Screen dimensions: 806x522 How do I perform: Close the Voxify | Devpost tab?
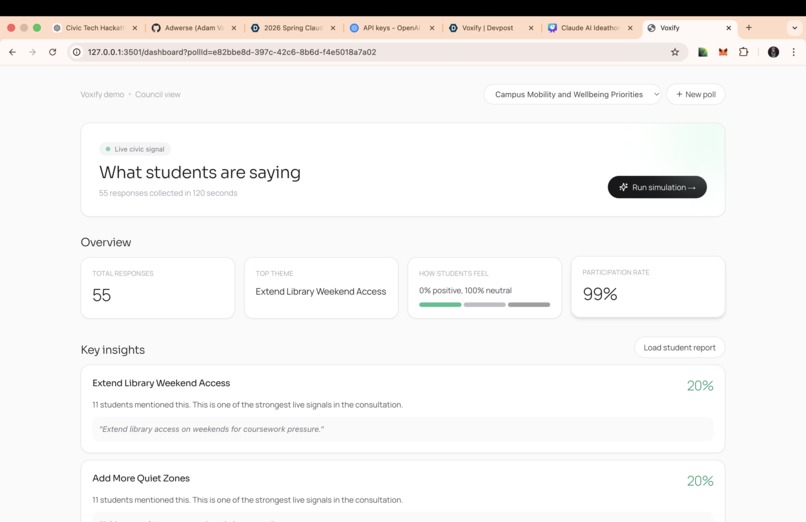(x=531, y=28)
